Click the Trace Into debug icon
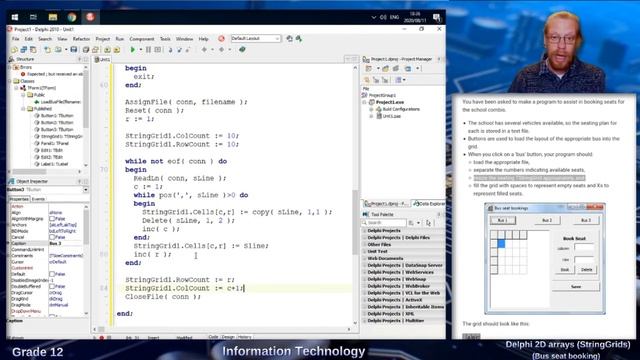Screen dimensions: 640x360 (x=170, y=50)
